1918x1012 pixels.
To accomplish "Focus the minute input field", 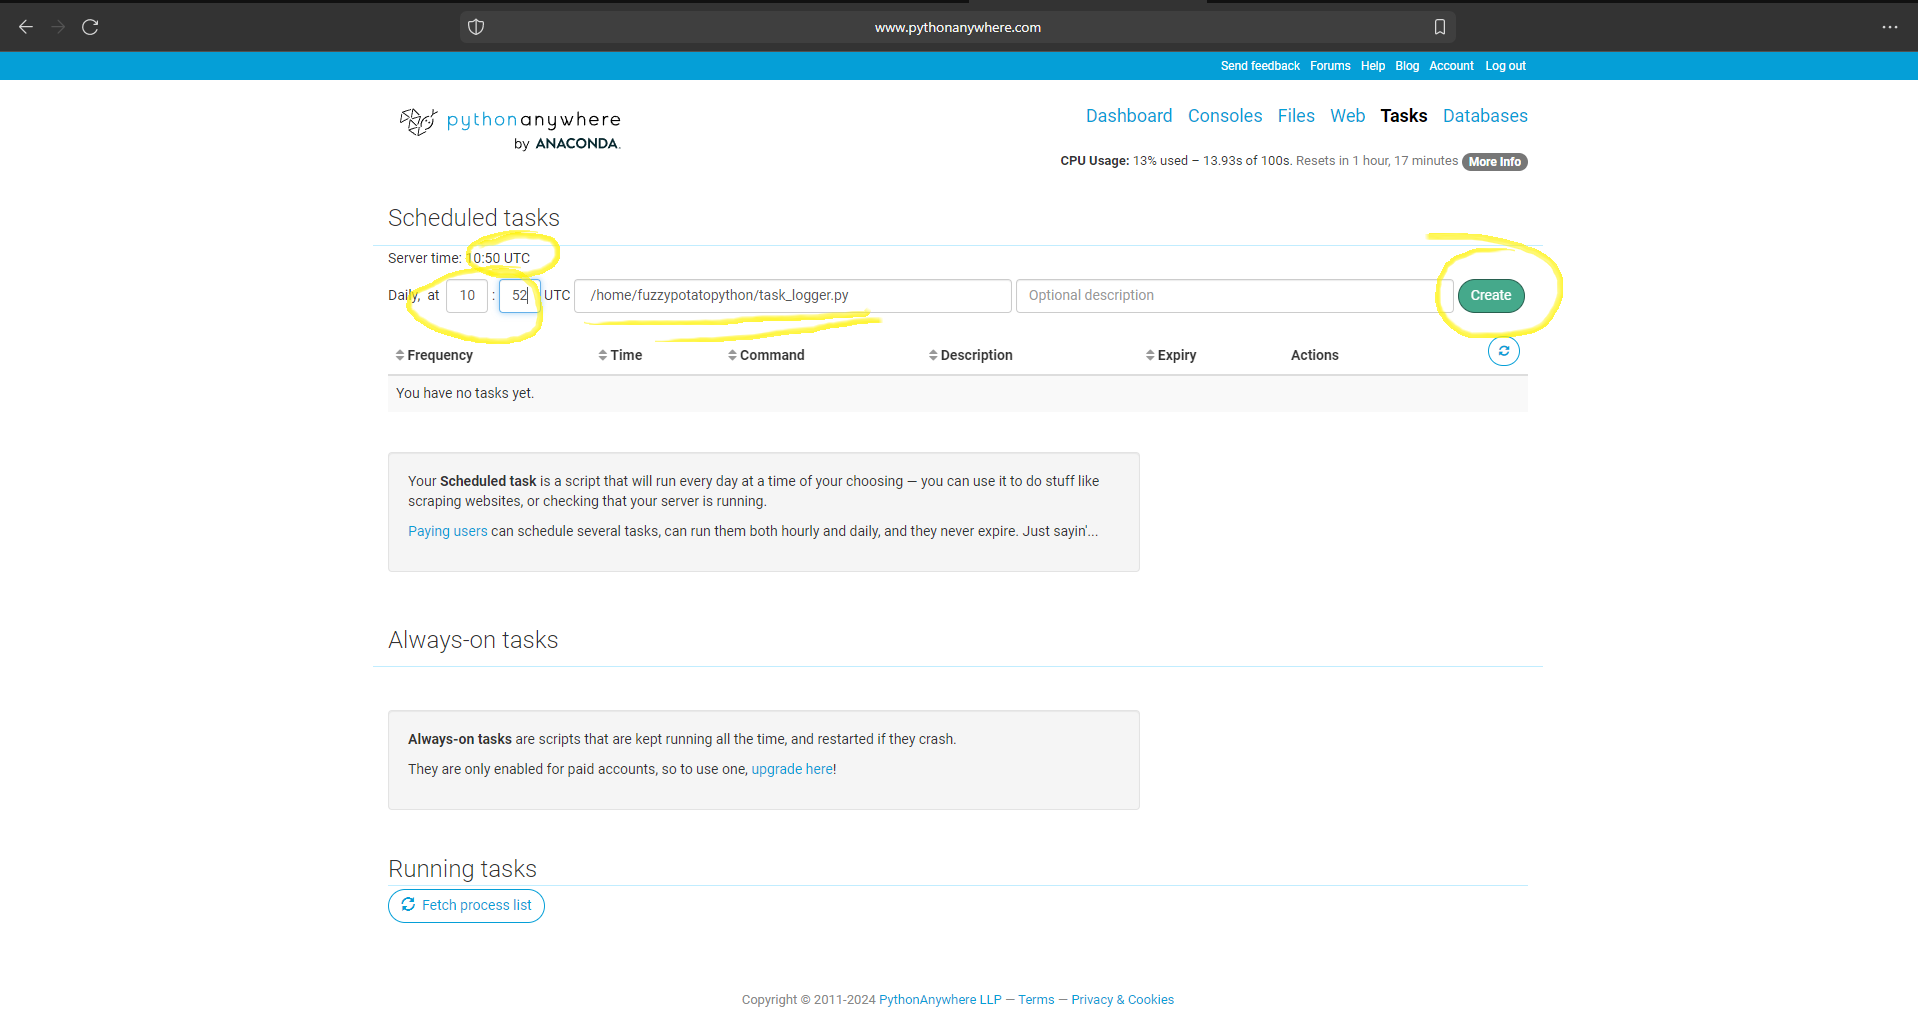I will click(x=519, y=296).
